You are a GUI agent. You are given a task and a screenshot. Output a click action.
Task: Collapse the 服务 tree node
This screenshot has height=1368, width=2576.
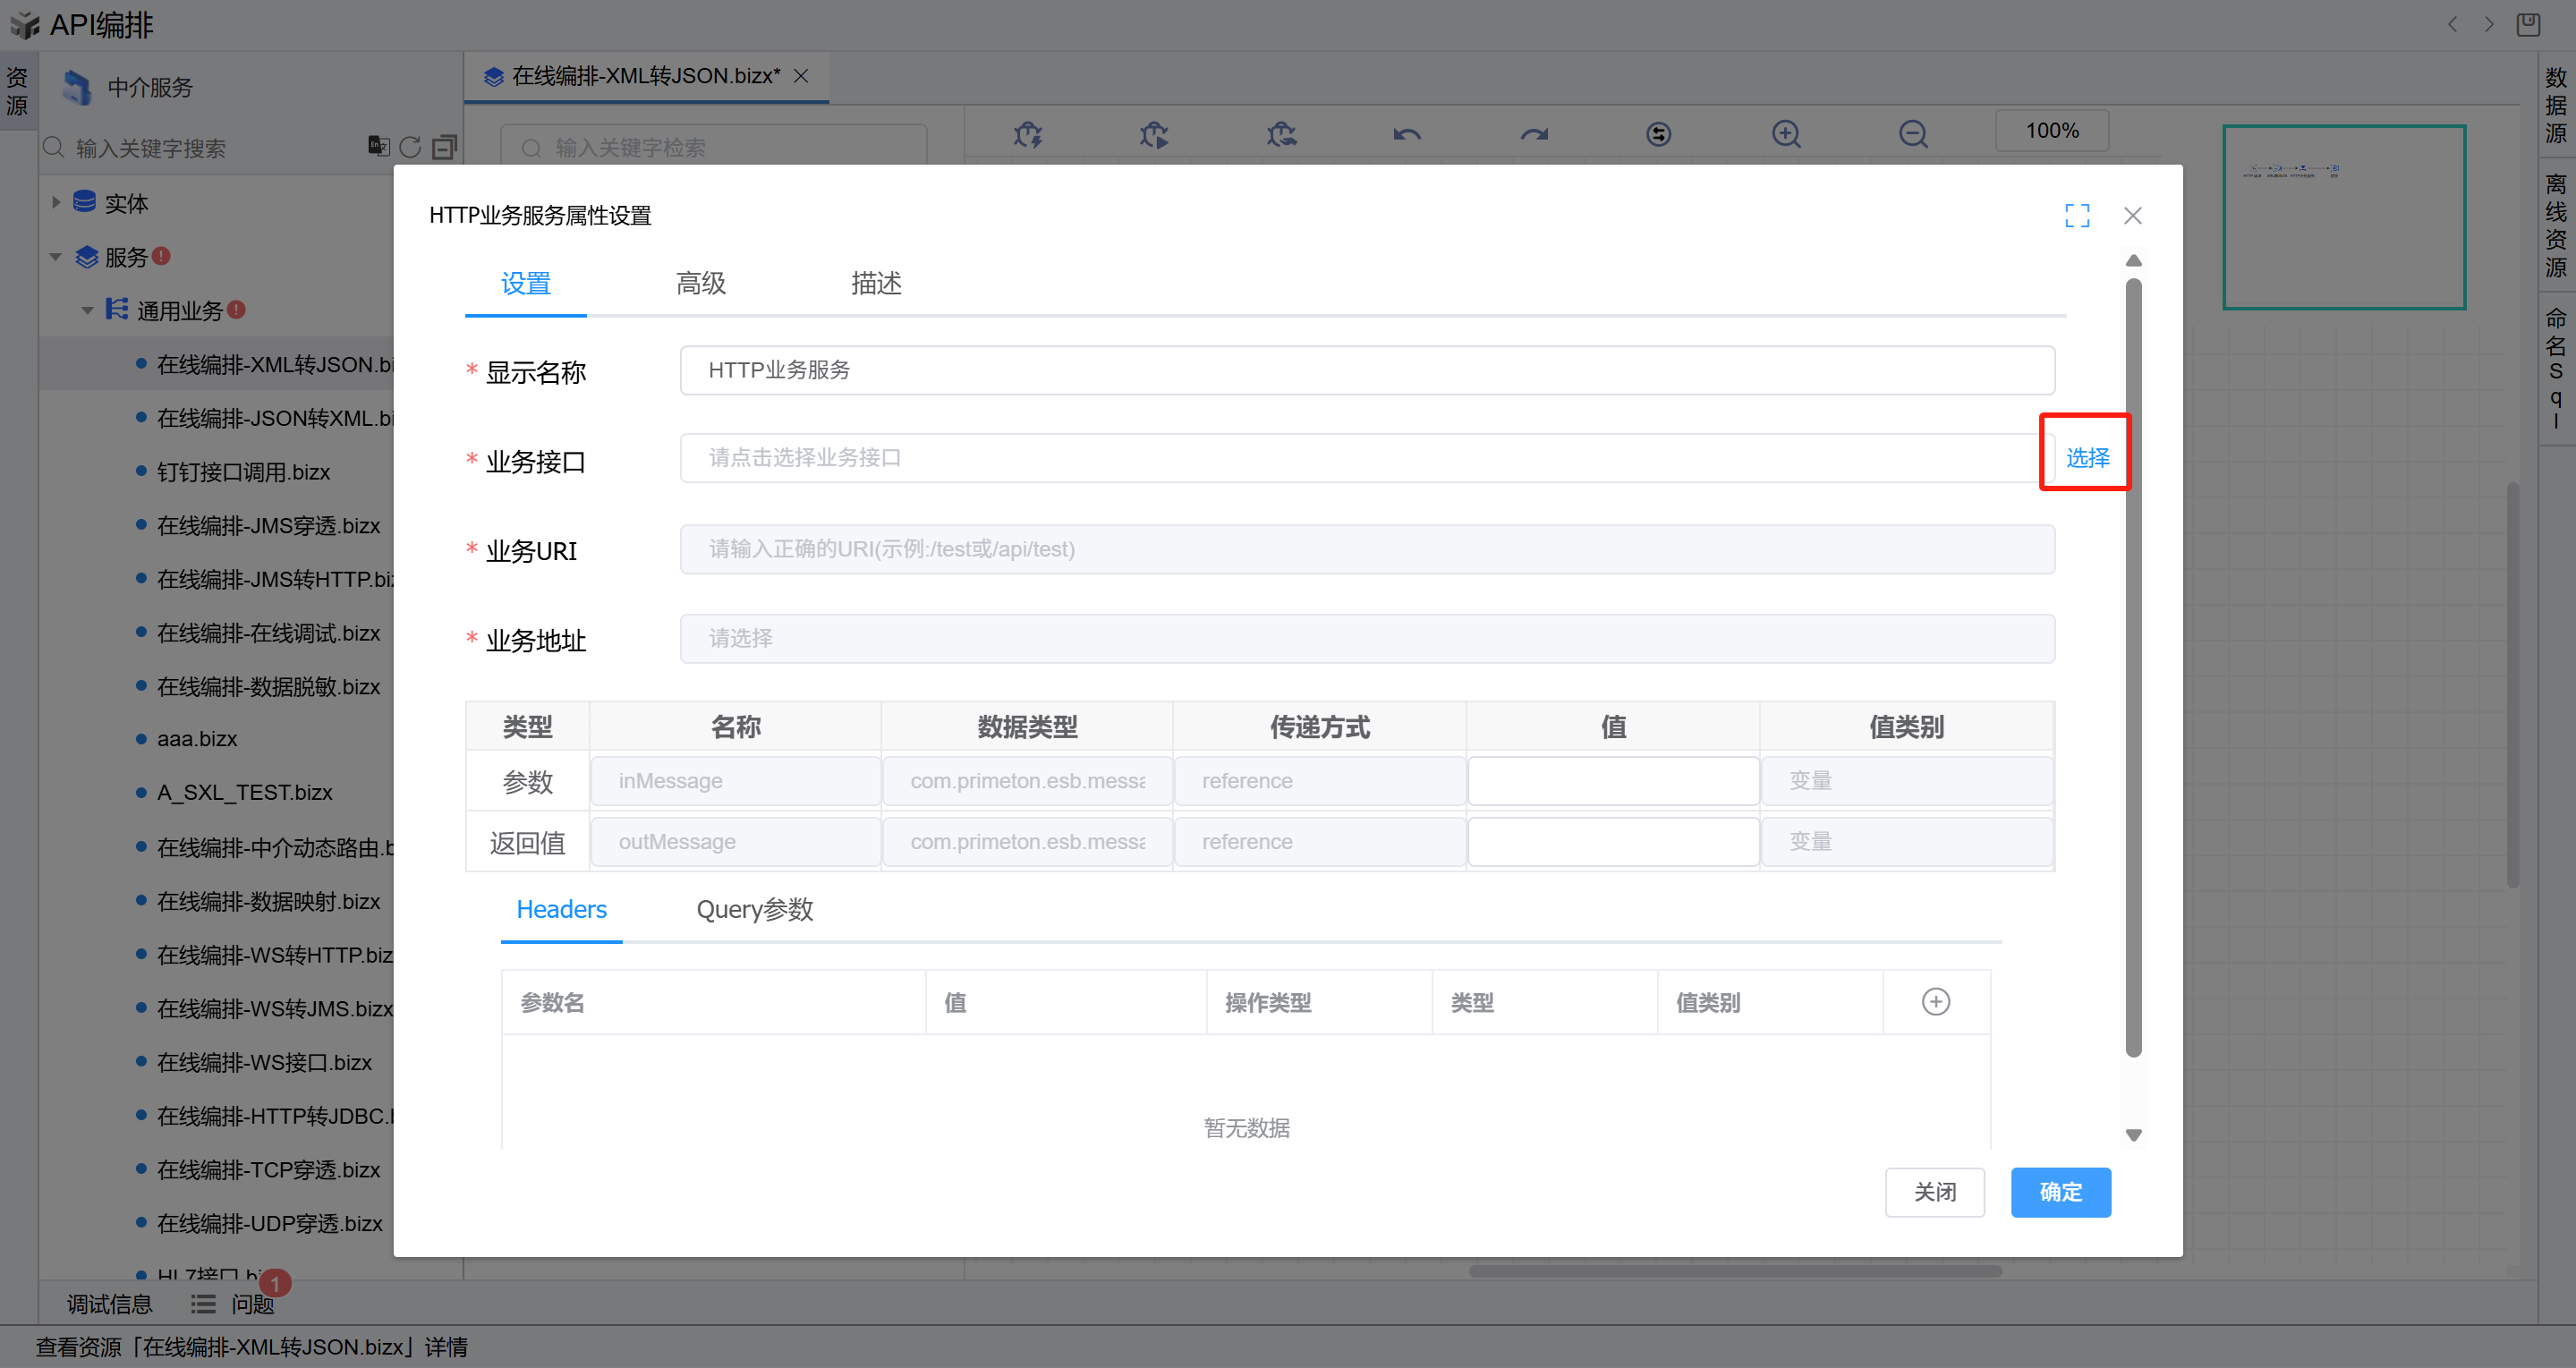point(56,257)
